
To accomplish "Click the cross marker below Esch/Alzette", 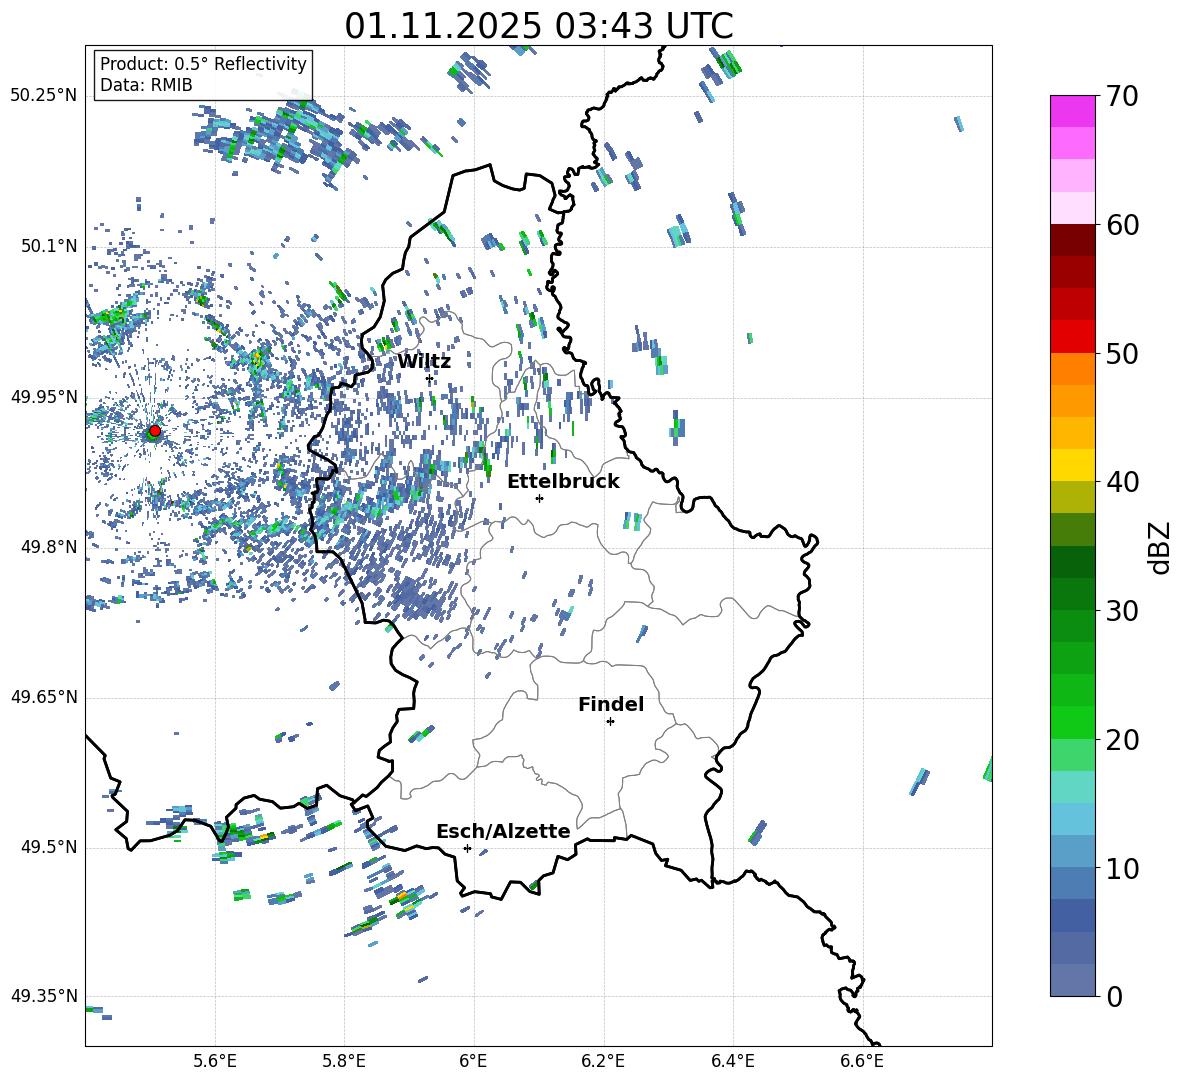I will tap(467, 848).
